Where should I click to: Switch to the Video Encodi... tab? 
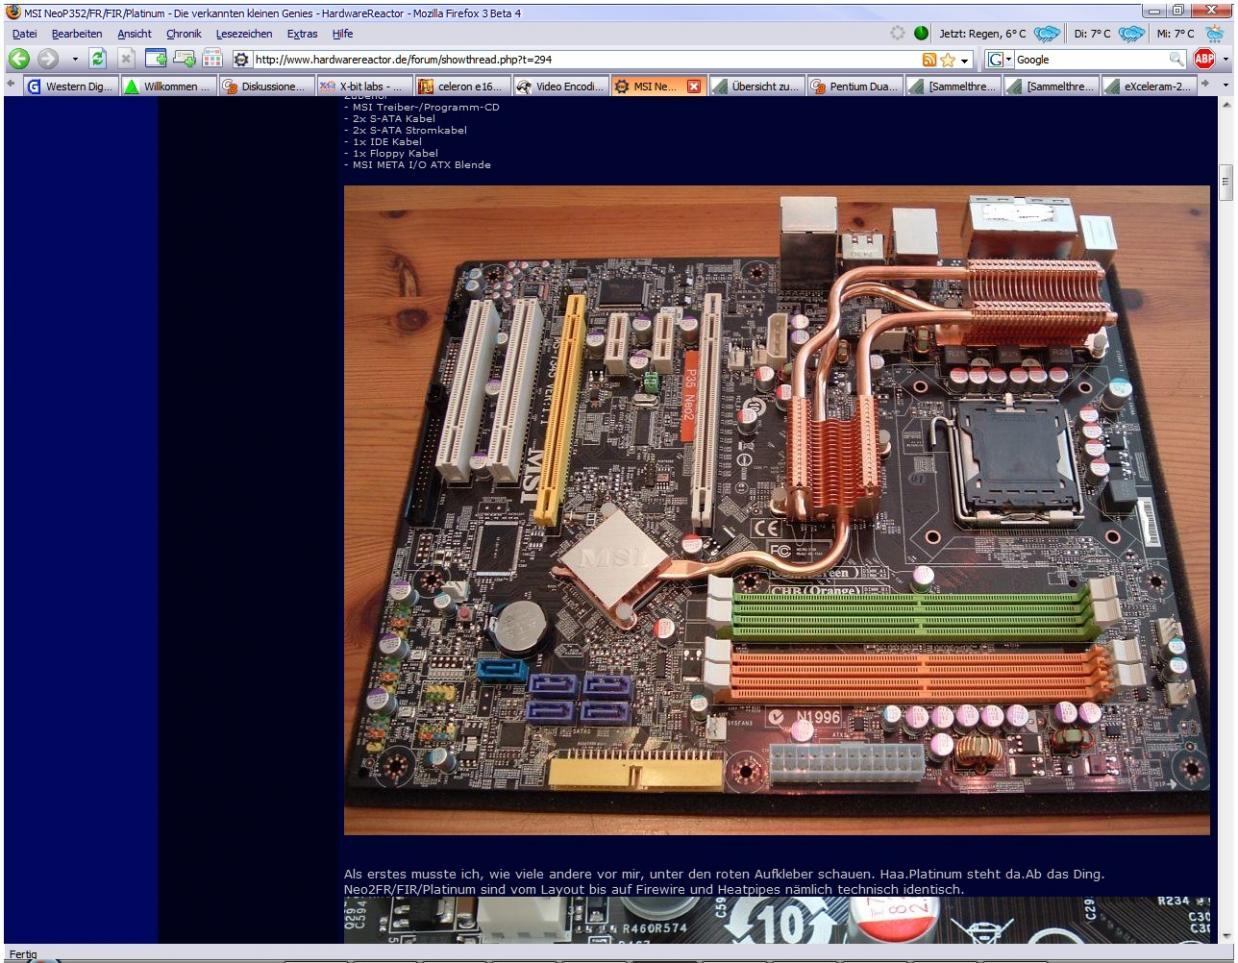pos(559,87)
